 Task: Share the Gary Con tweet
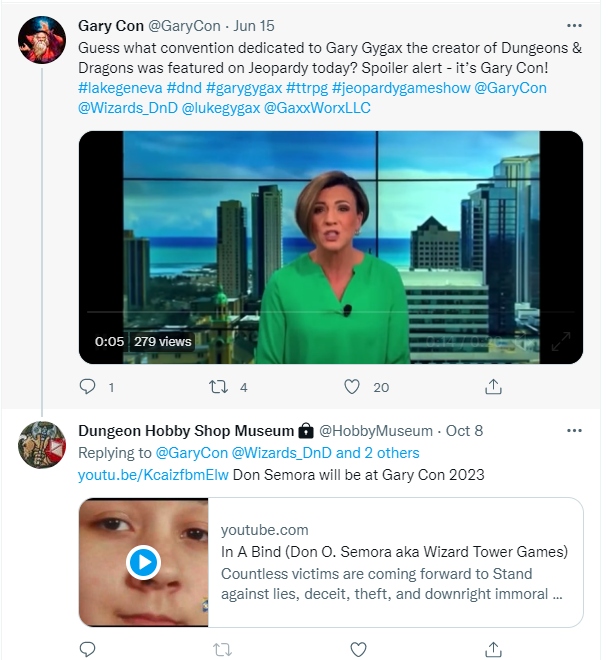pyautogui.click(x=493, y=386)
